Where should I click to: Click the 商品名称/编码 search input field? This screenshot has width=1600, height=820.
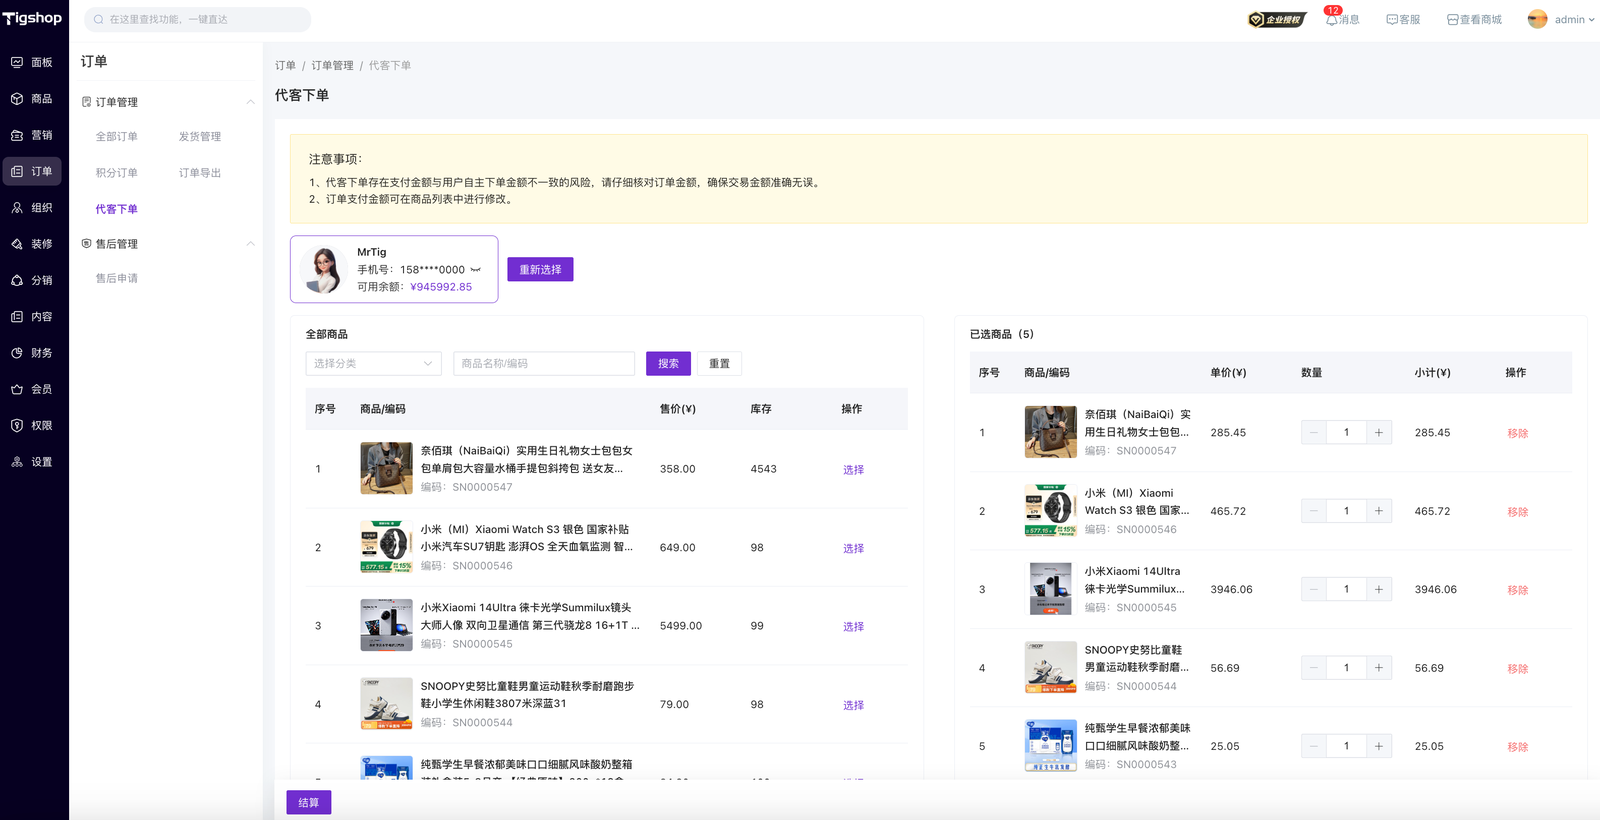[544, 364]
